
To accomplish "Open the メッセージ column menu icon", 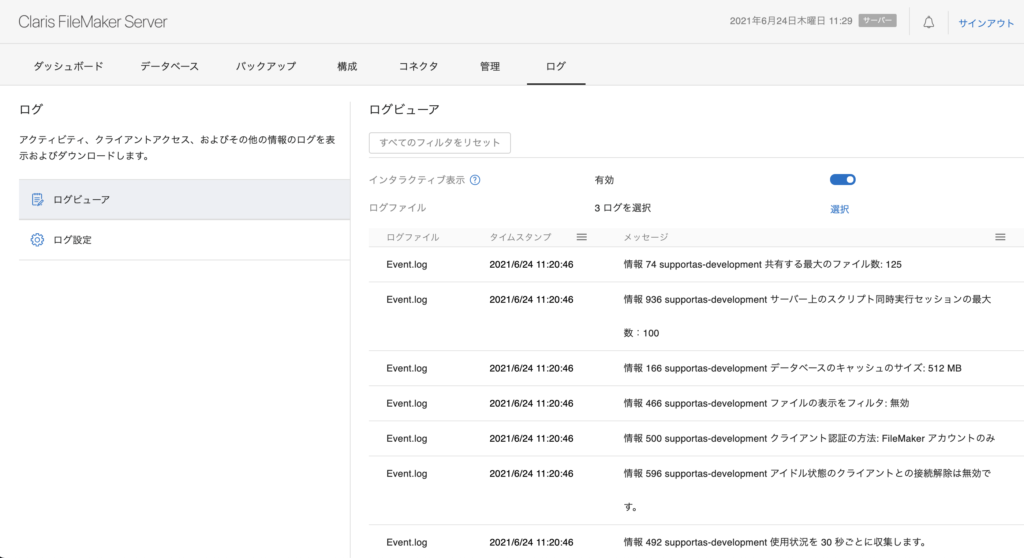I will click(x=999, y=237).
